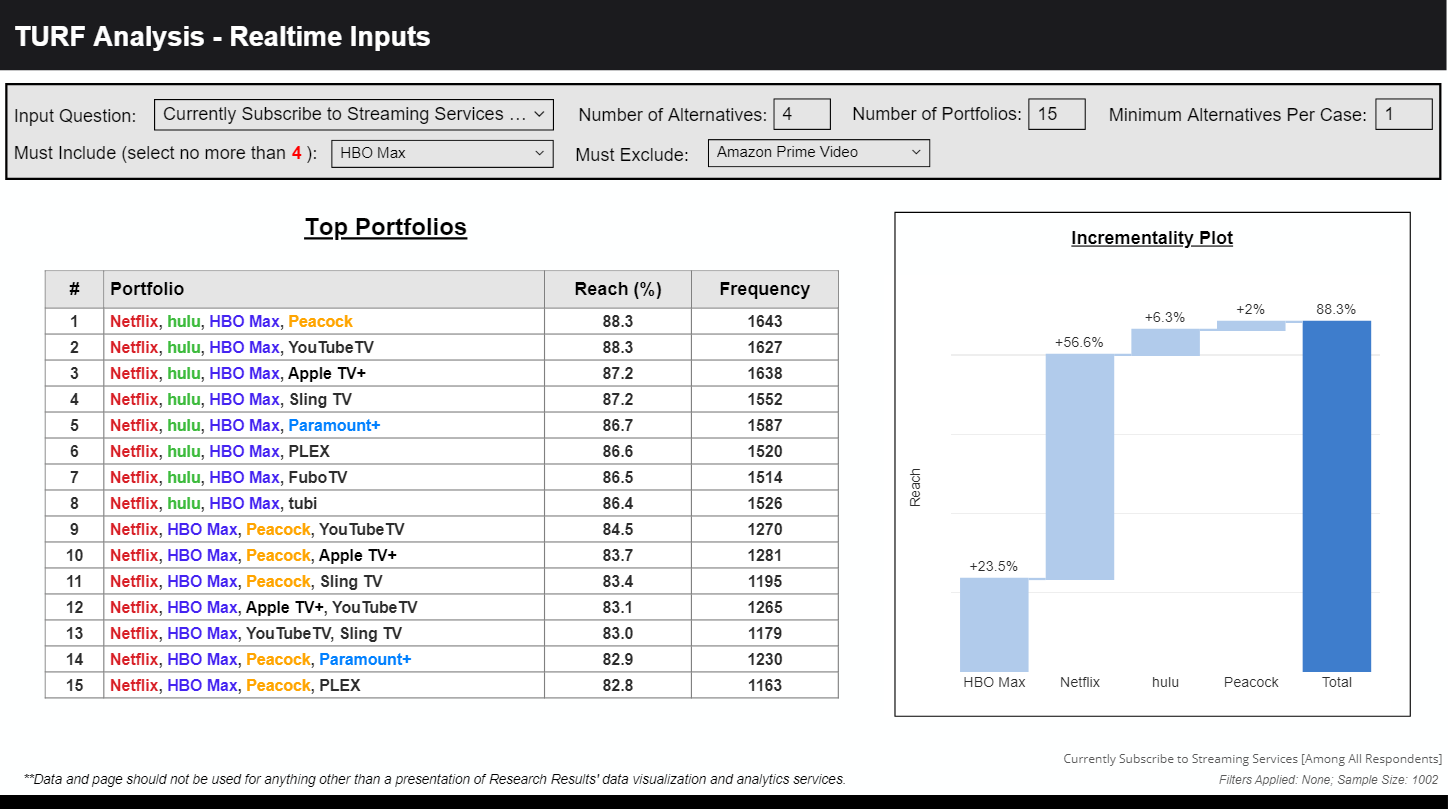This screenshot has width=1448, height=809.
Task: Open the Input Question dropdown
Action: coord(354,115)
